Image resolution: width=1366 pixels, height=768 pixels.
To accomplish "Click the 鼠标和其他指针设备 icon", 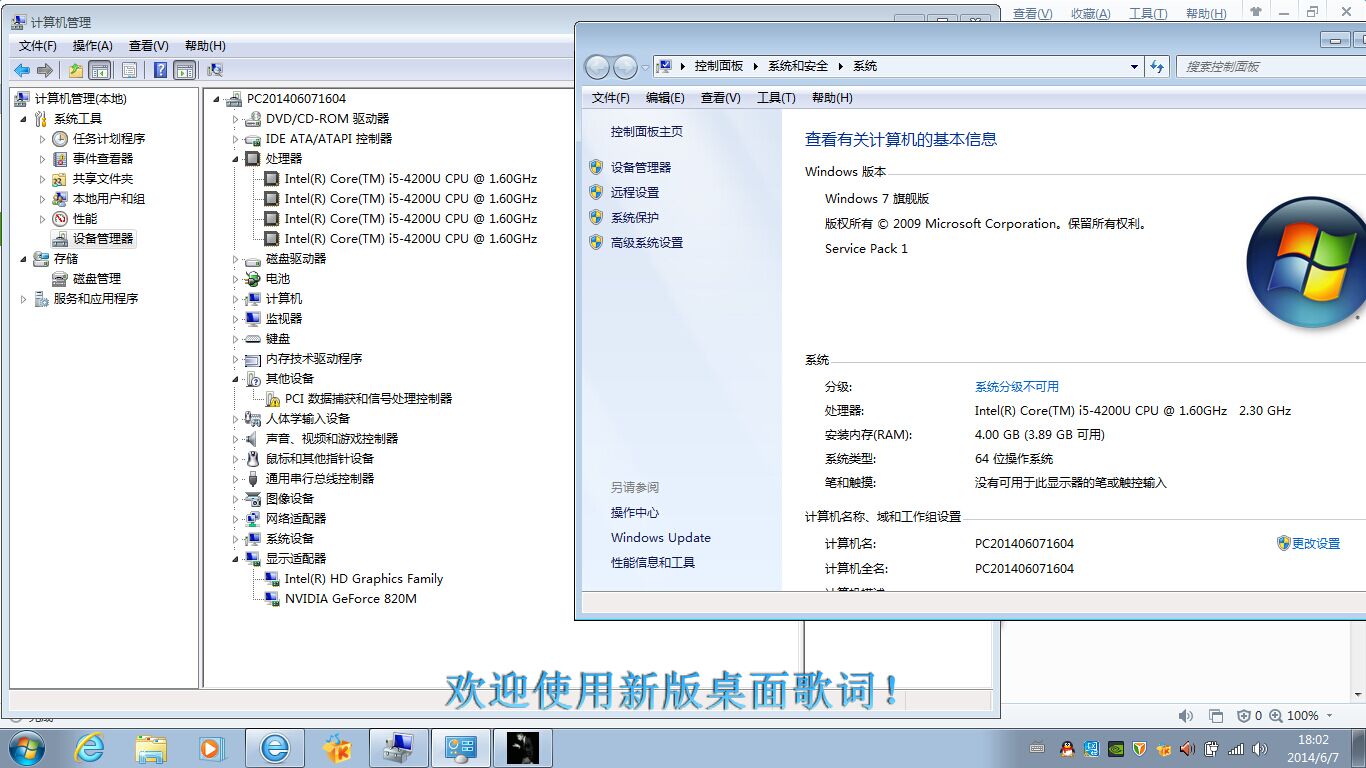I will click(253, 458).
